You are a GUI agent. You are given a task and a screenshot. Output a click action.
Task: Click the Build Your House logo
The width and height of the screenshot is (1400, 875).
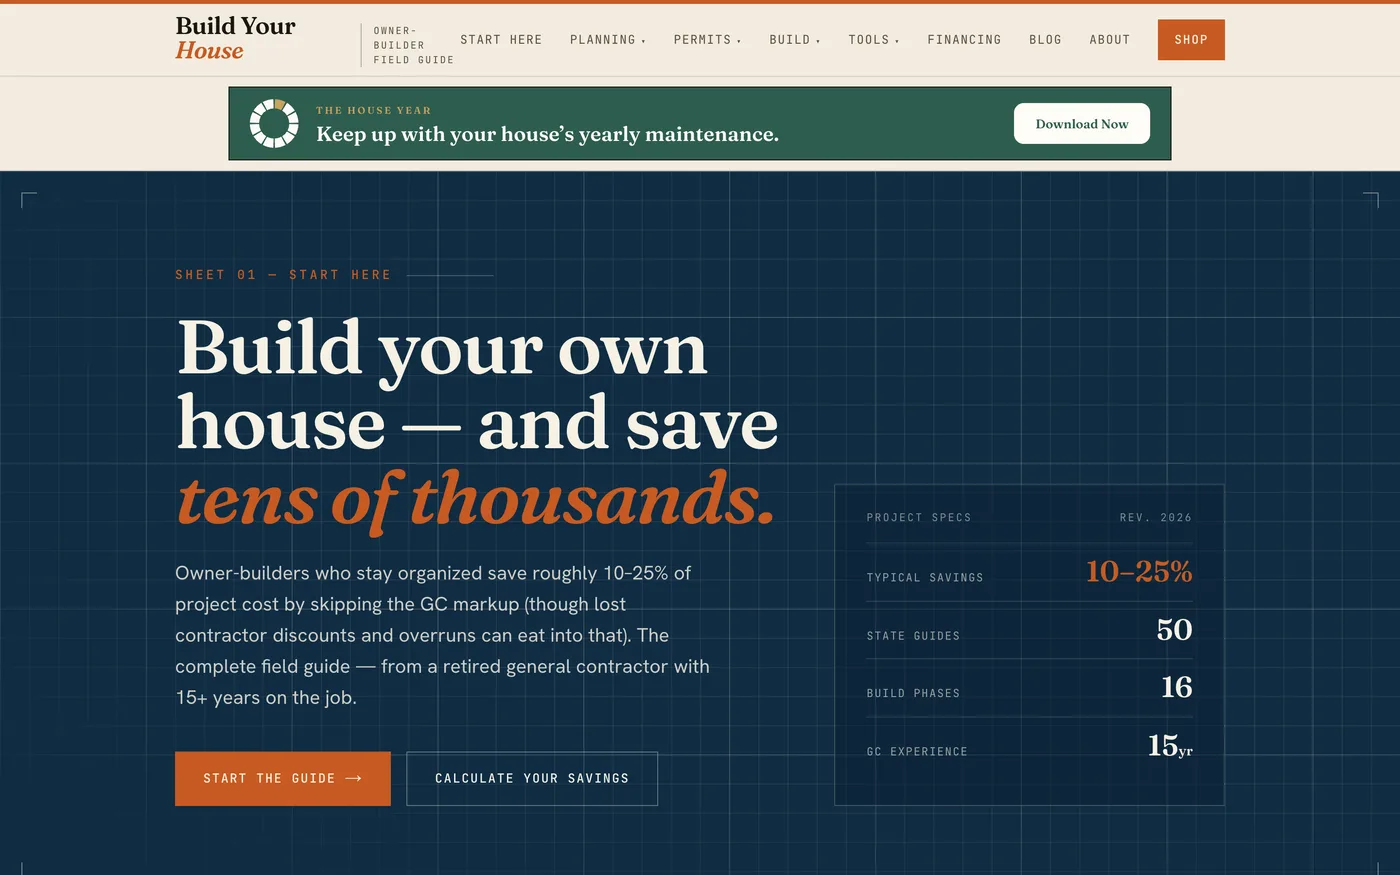coord(235,38)
